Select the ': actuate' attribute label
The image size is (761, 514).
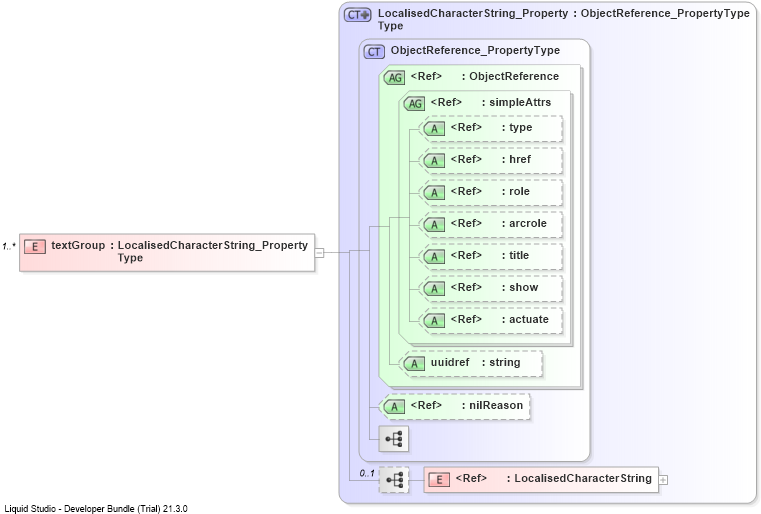point(525,319)
